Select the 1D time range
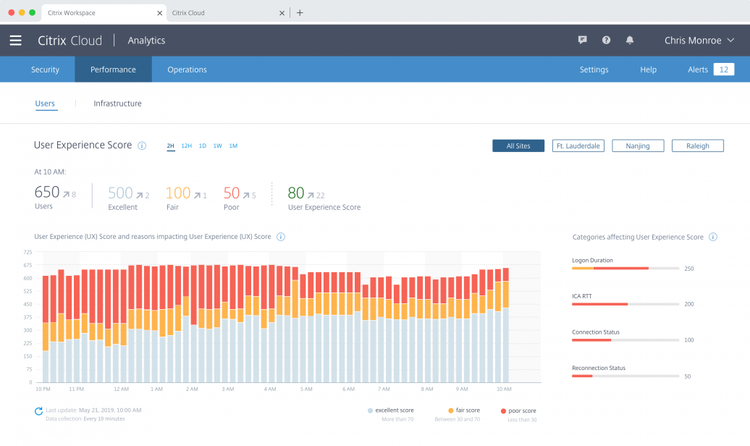 click(x=202, y=145)
